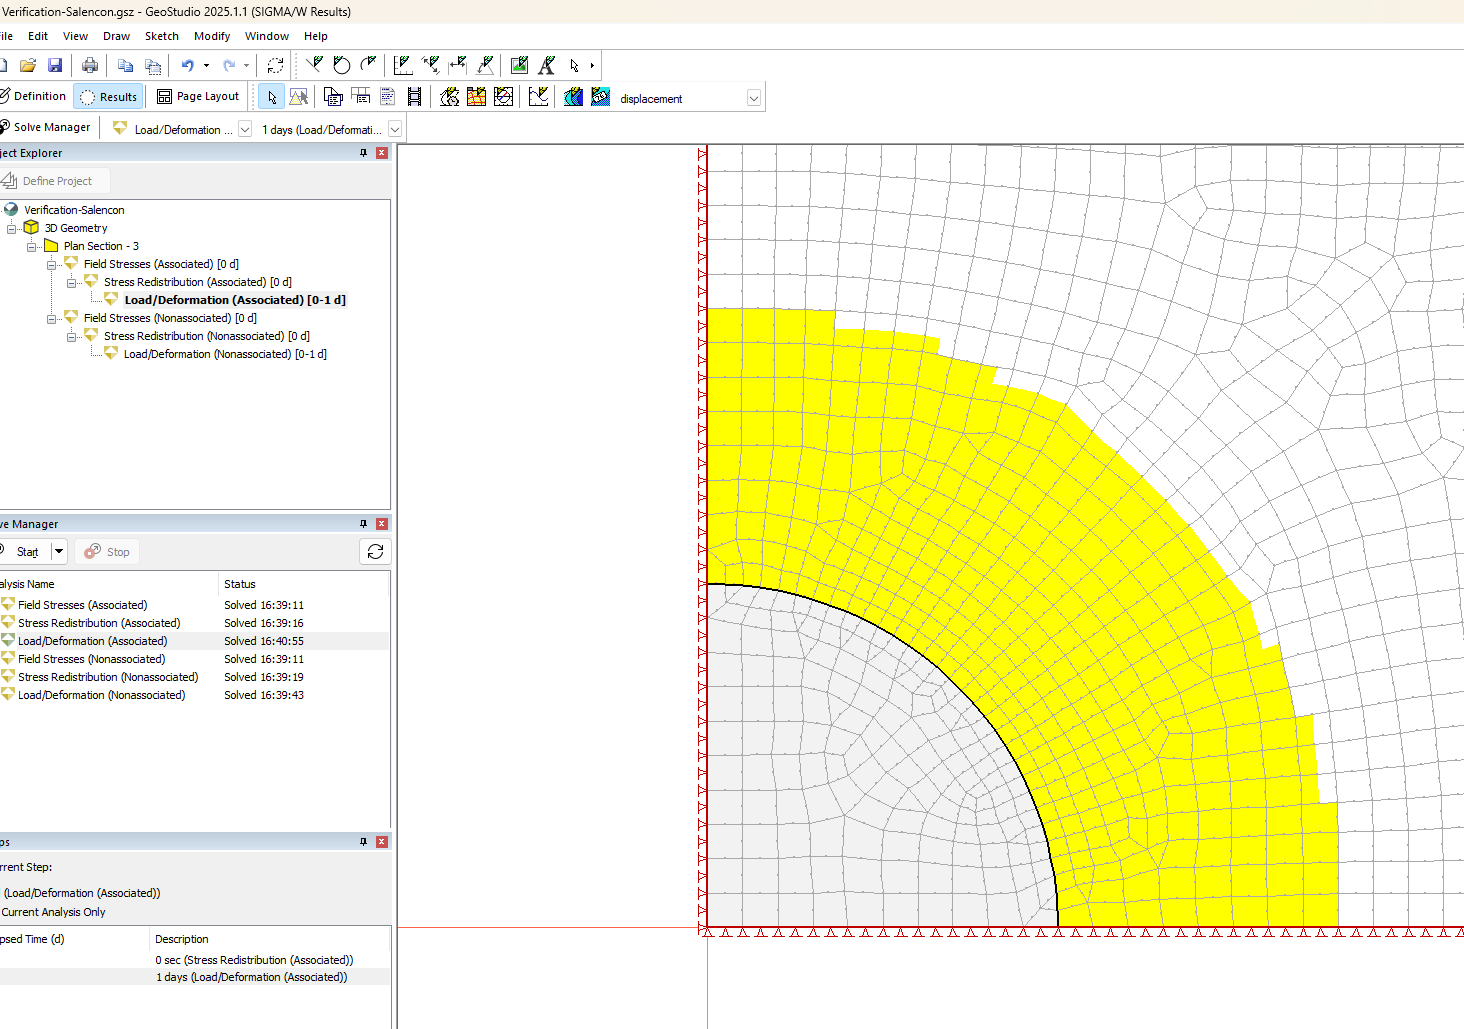Click the sketch text 'A' tool icon

[x=546, y=66]
